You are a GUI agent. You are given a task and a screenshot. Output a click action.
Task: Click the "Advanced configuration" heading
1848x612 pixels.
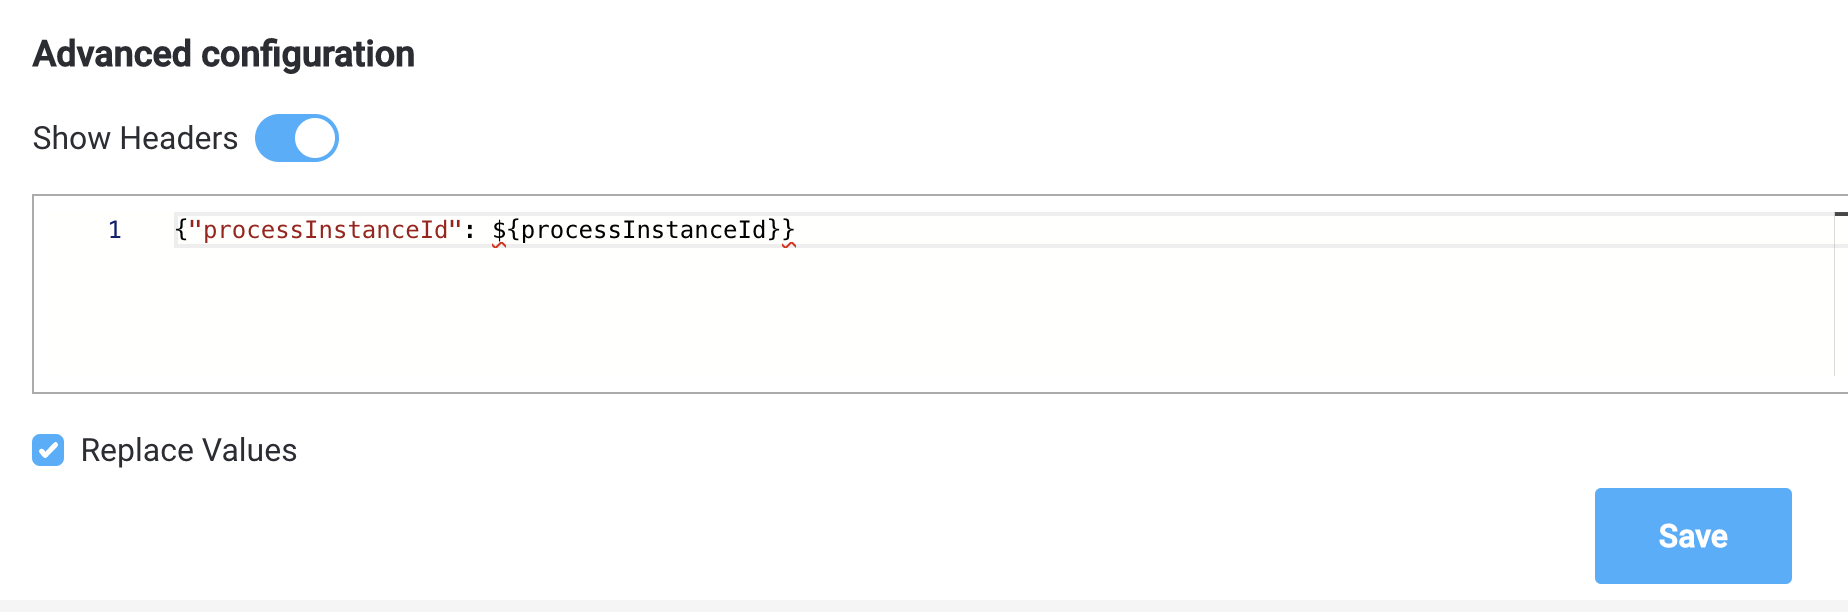tap(224, 54)
